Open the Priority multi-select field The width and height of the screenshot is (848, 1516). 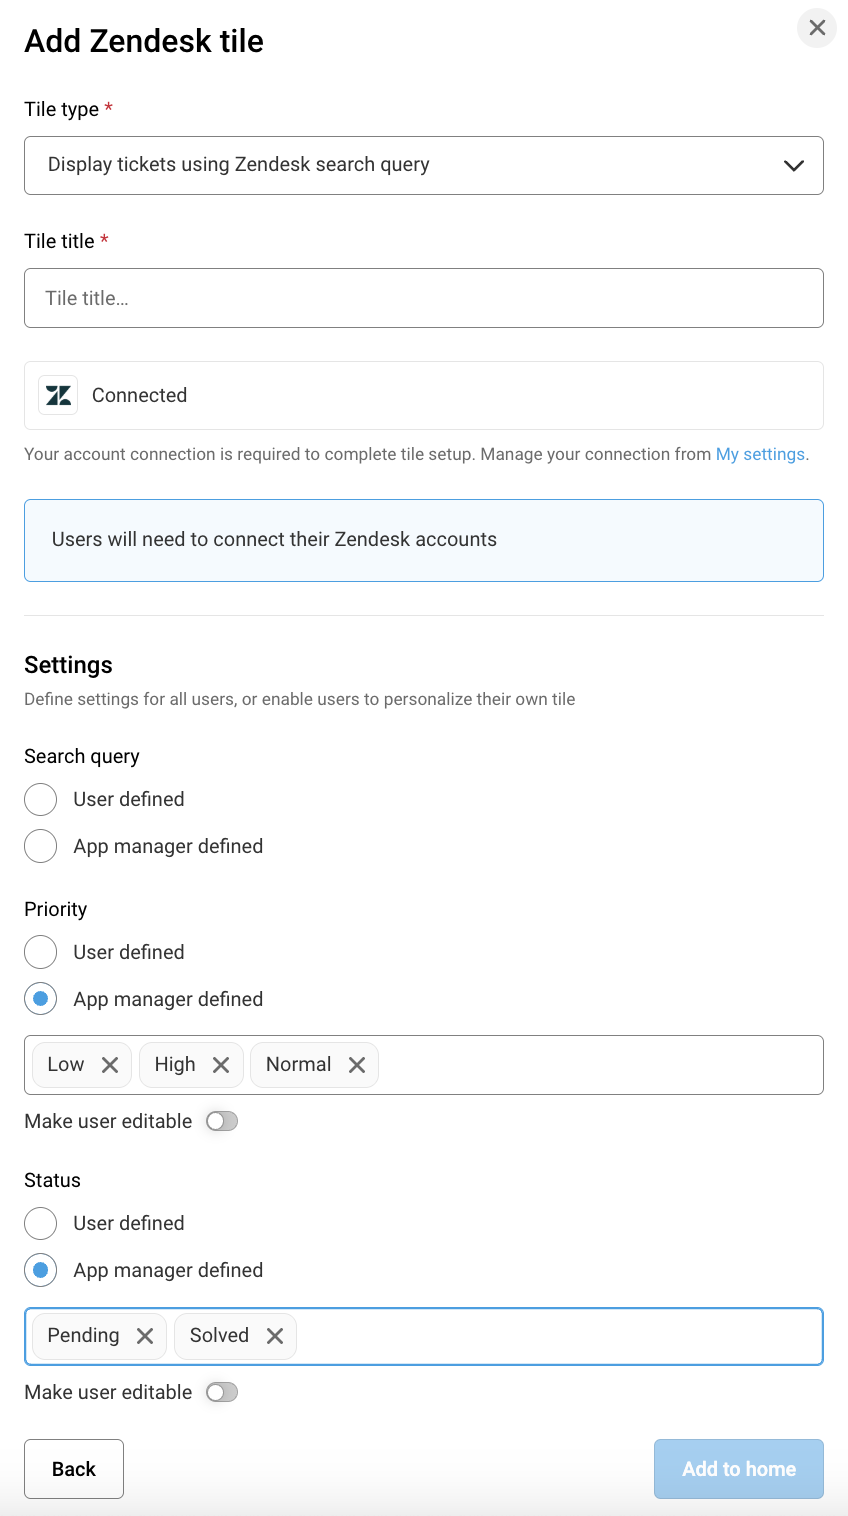click(x=600, y=1065)
